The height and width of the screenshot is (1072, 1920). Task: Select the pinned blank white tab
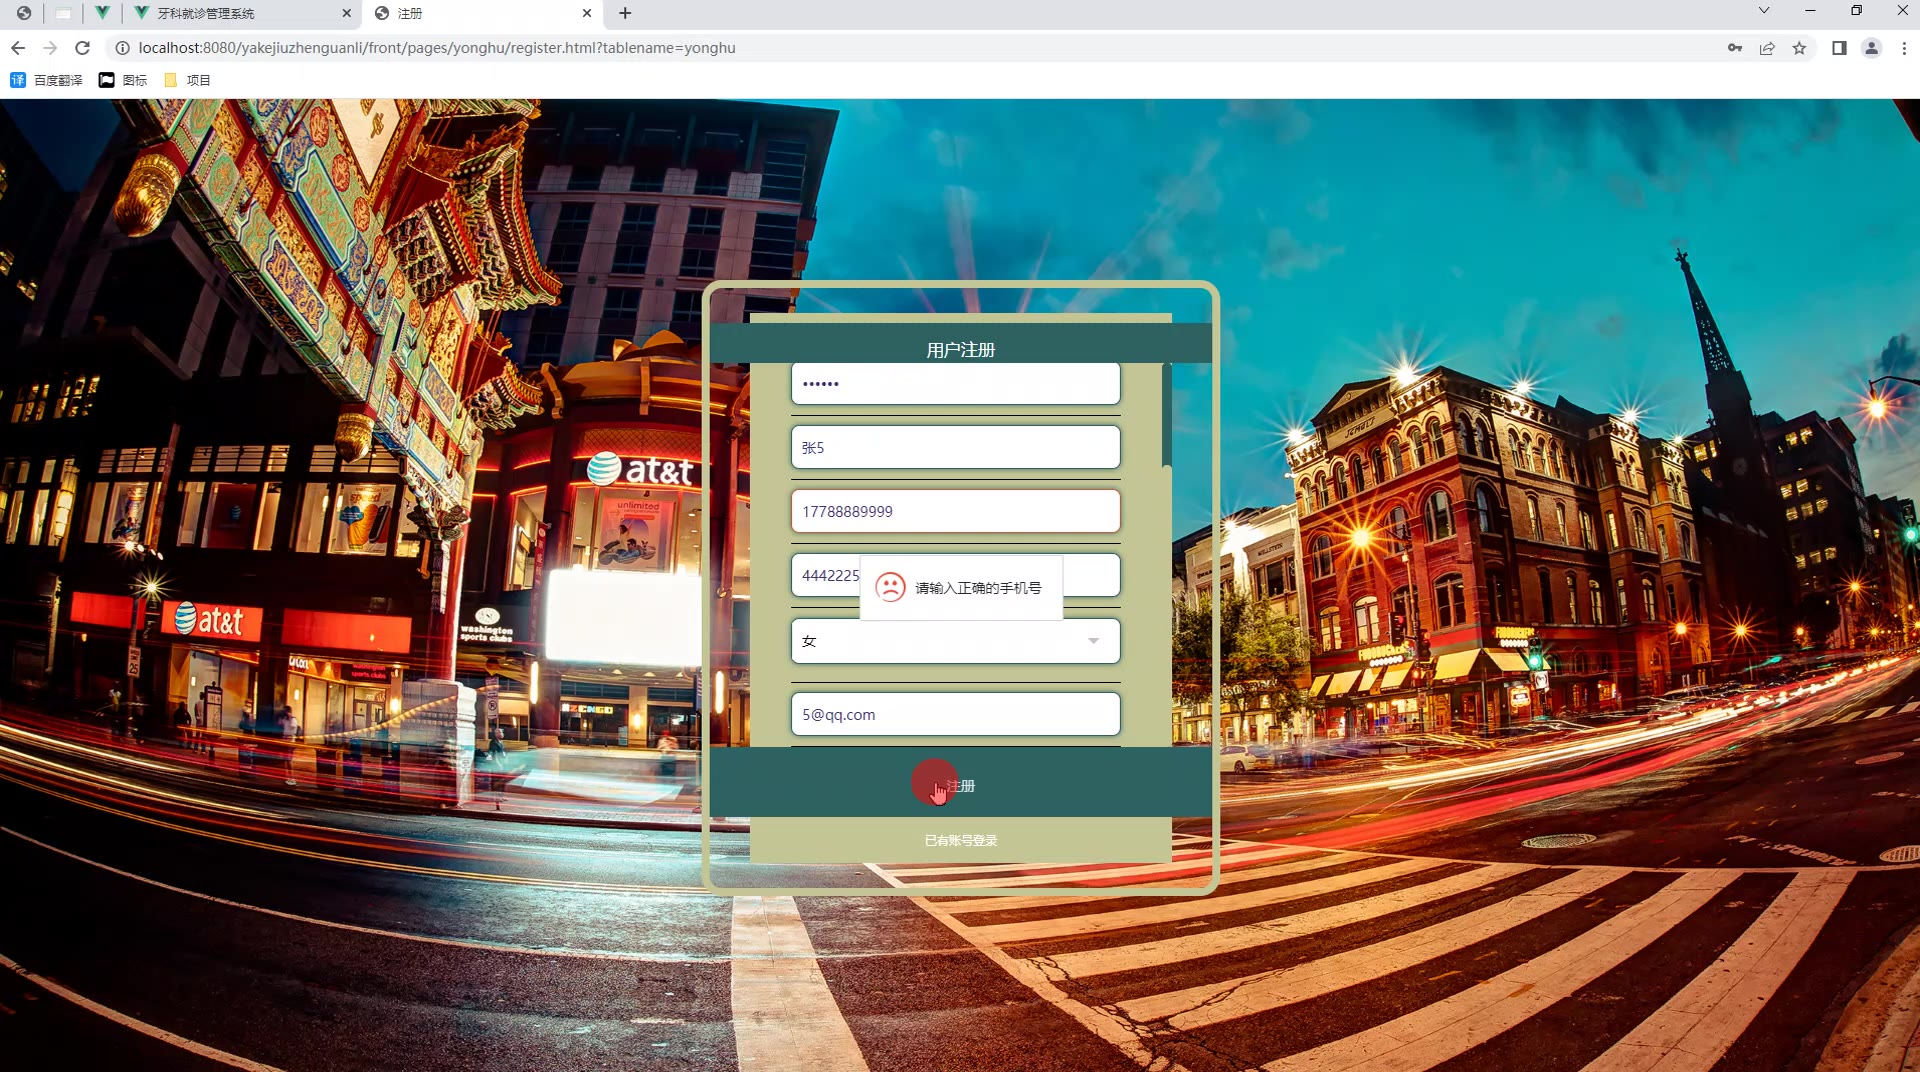click(63, 13)
